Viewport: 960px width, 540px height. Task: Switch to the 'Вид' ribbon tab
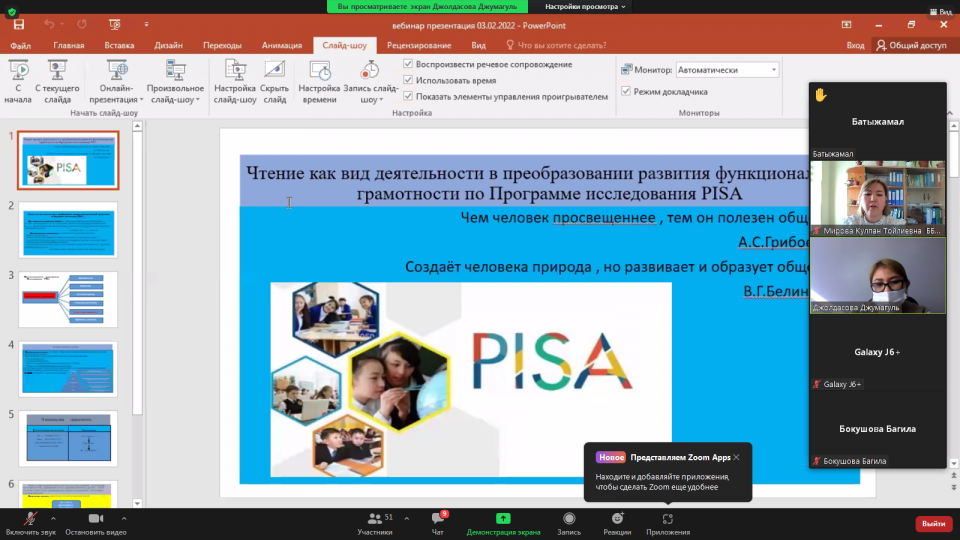(478, 45)
